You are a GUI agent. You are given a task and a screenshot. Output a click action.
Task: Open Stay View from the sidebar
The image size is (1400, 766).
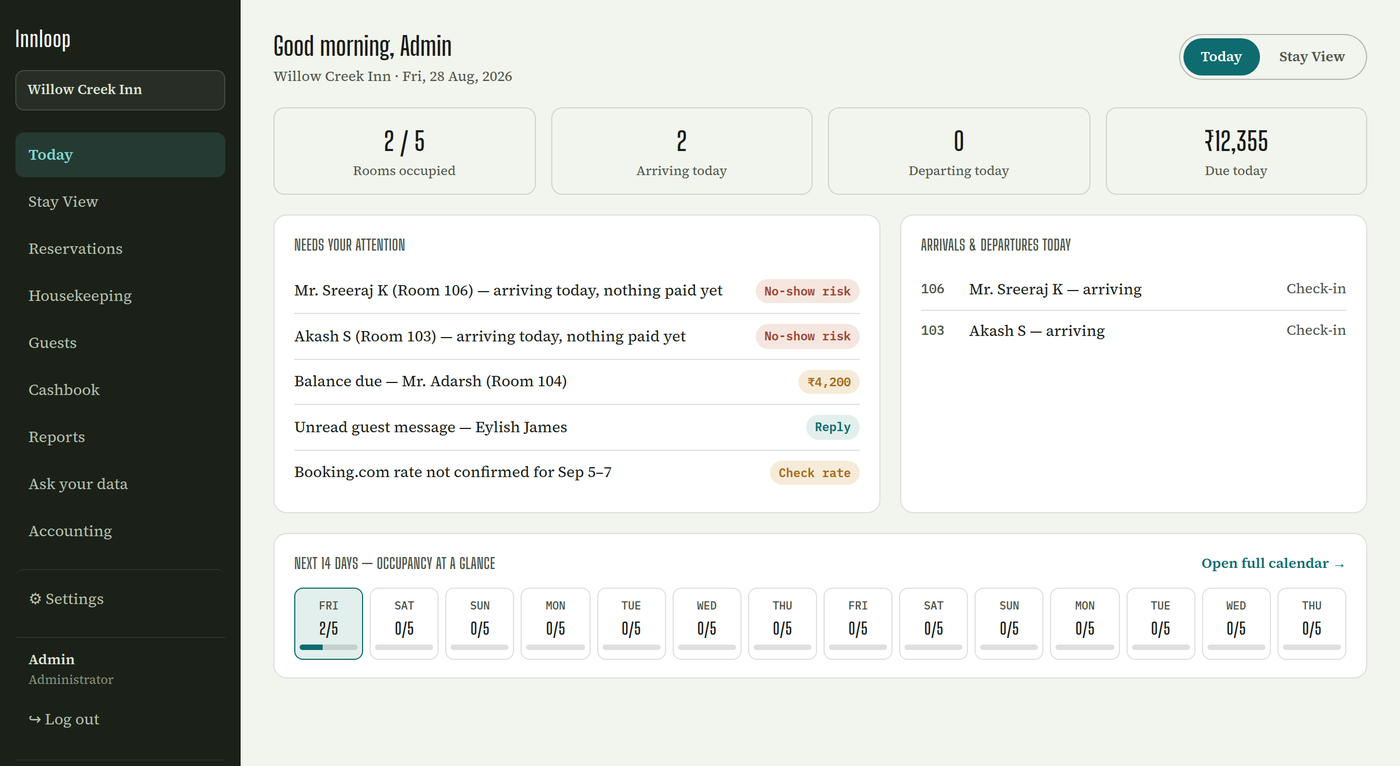coord(120,202)
